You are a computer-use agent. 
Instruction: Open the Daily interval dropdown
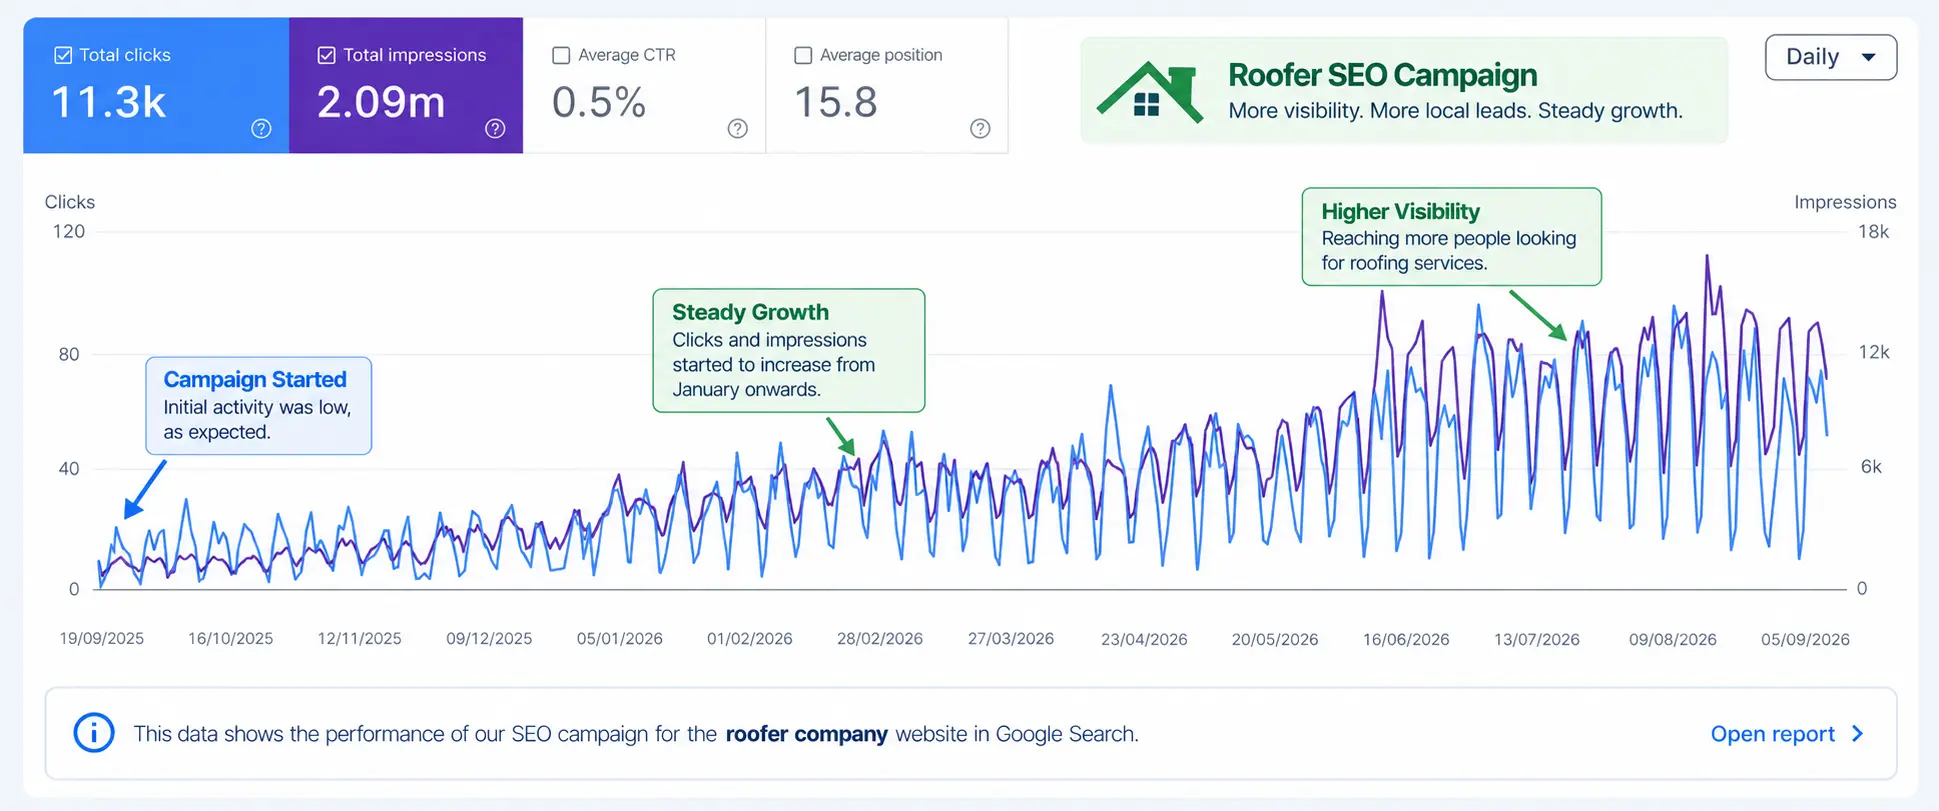click(x=1831, y=57)
